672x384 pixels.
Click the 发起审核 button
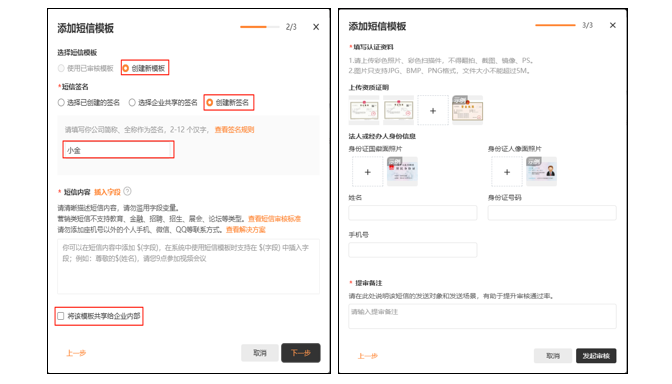tap(596, 355)
